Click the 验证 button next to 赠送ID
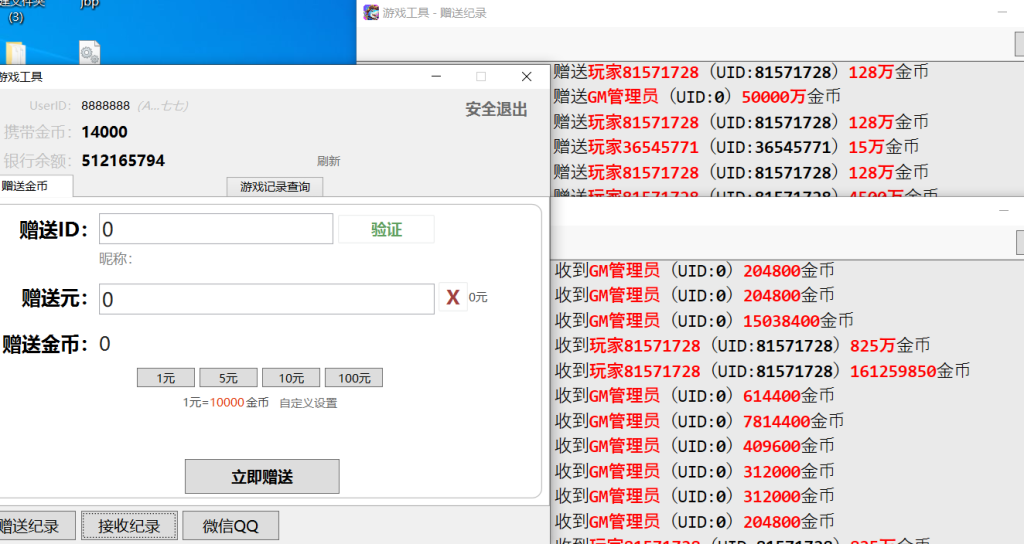The height and width of the screenshot is (544, 1024). [x=386, y=229]
